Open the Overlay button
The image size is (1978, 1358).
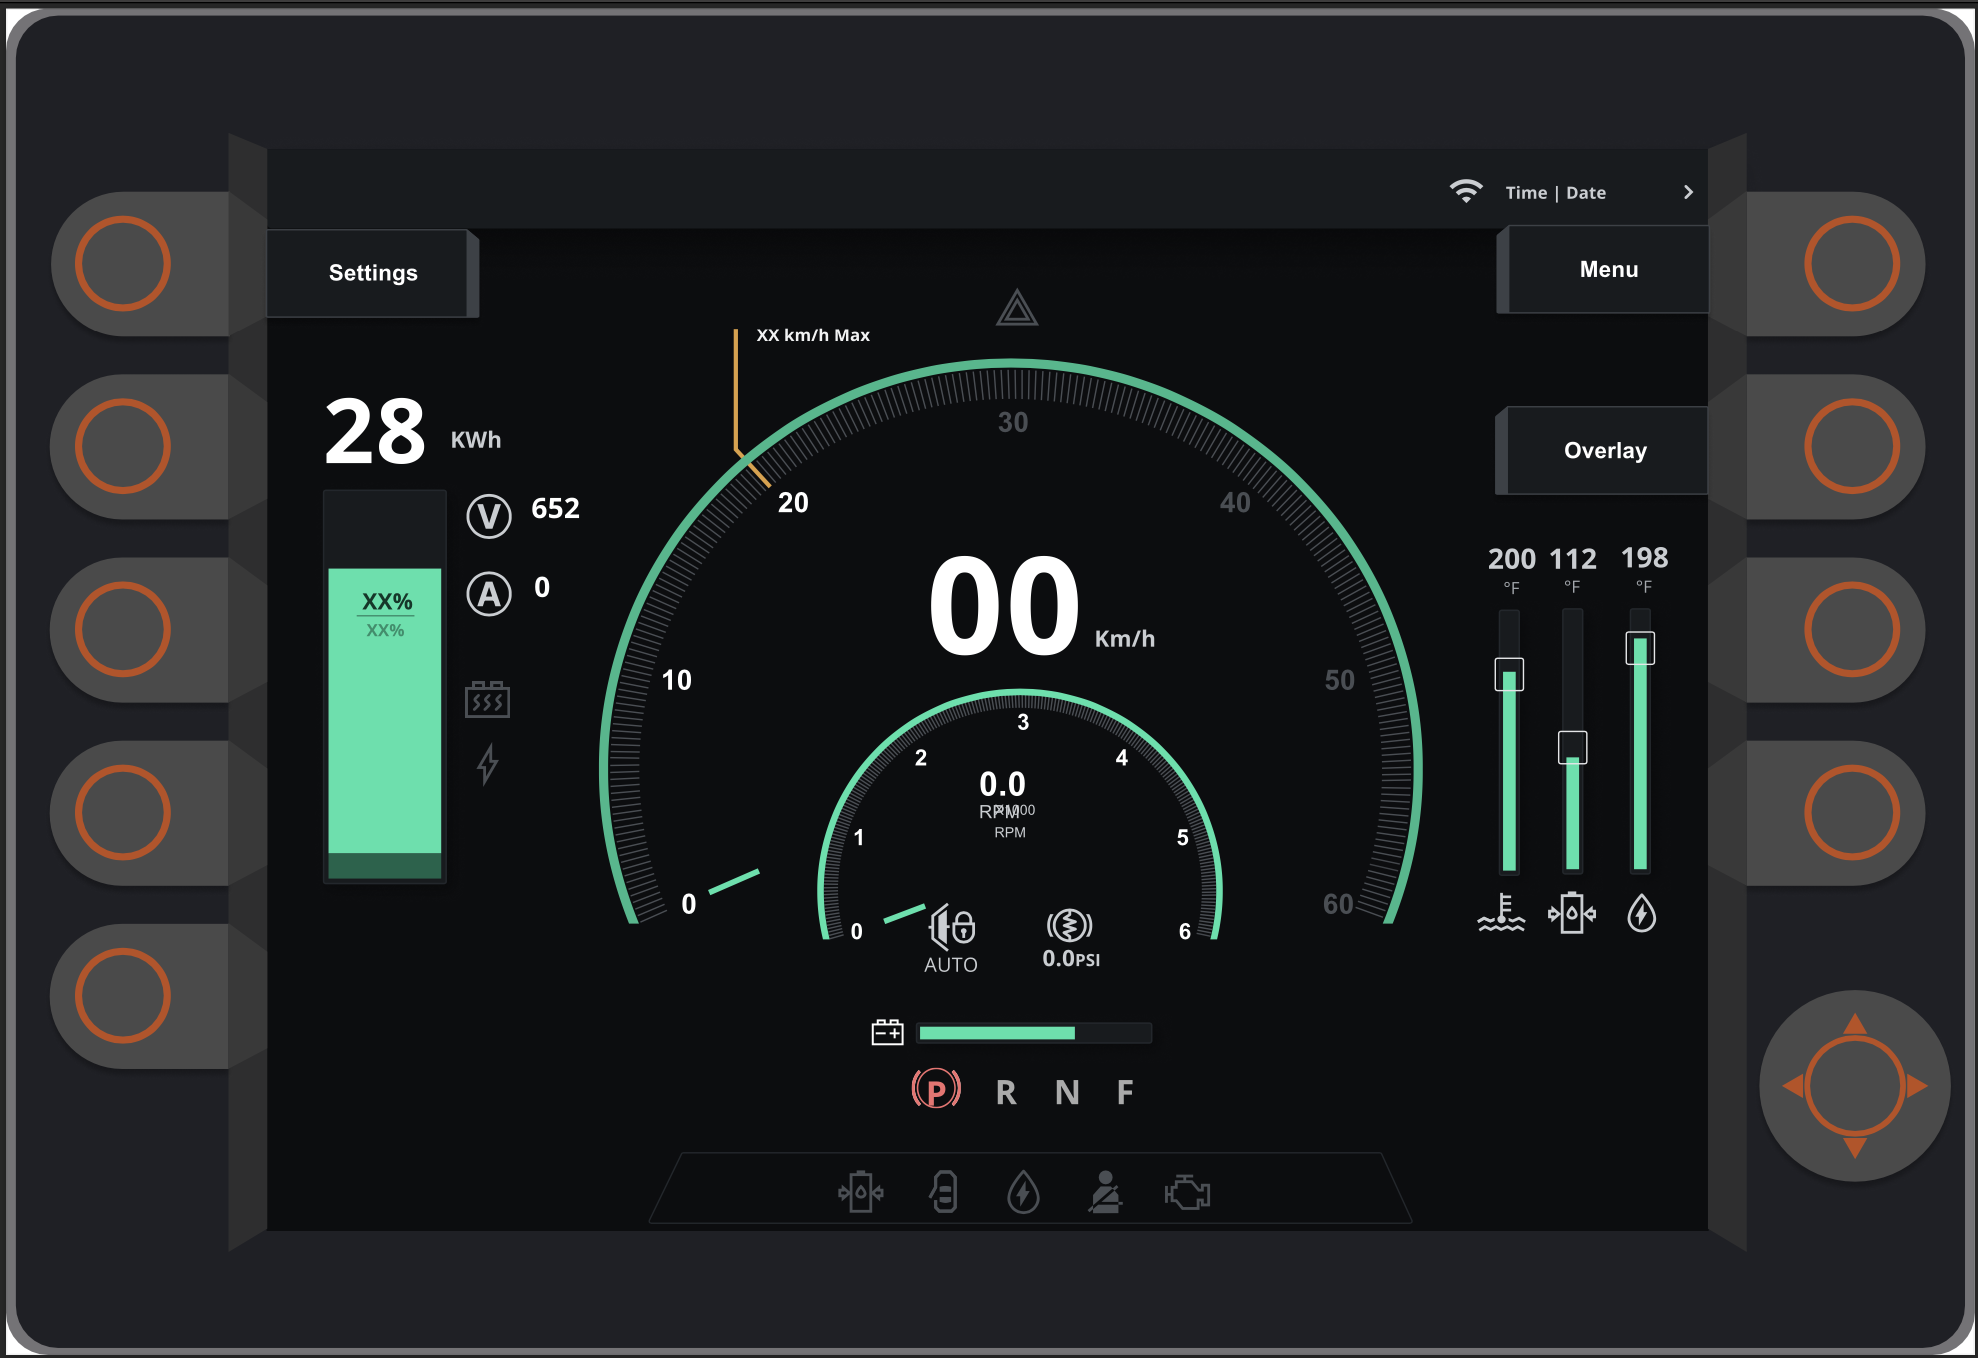[1604, 450]
